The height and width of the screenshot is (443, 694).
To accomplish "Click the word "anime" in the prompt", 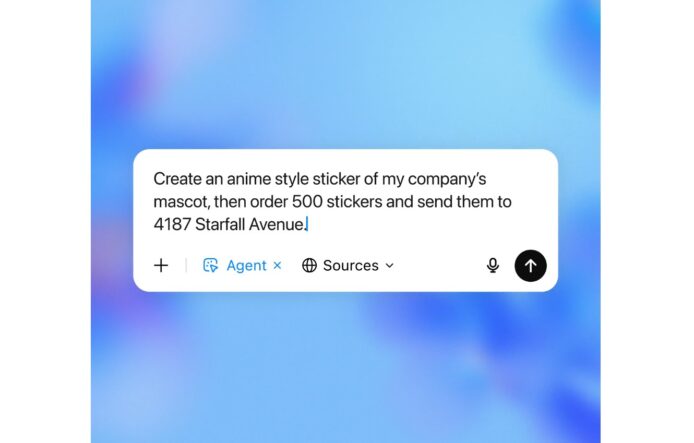I will [x=249, y=179].
